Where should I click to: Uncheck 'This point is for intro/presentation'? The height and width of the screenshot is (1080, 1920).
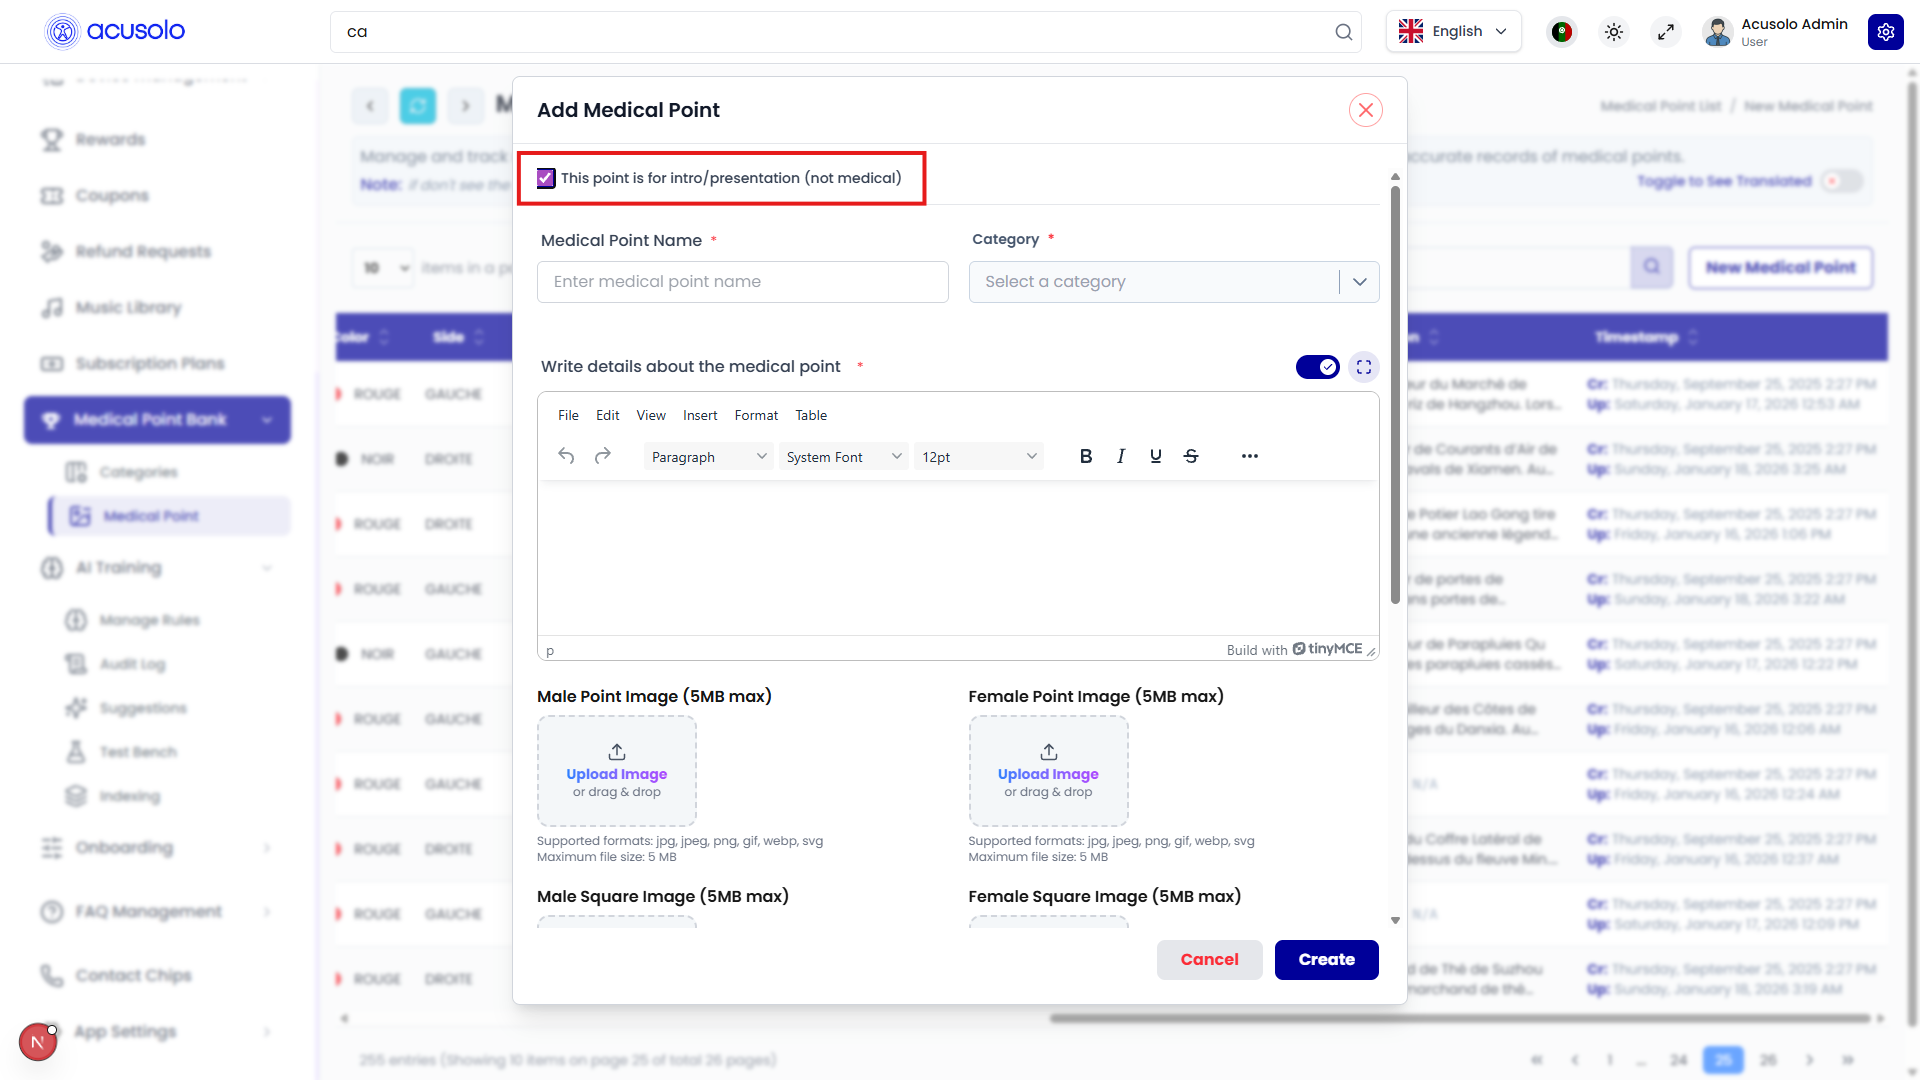(545, 178)
